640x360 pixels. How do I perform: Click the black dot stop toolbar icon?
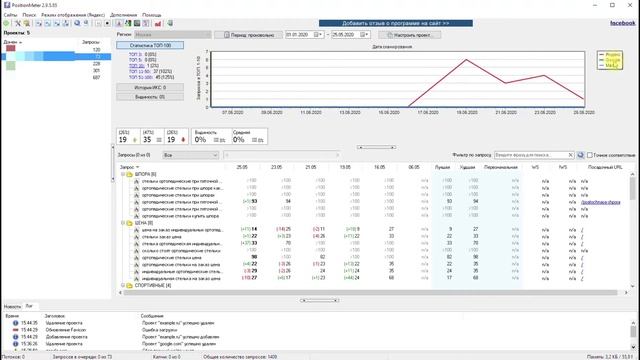[x=107, y=24]
